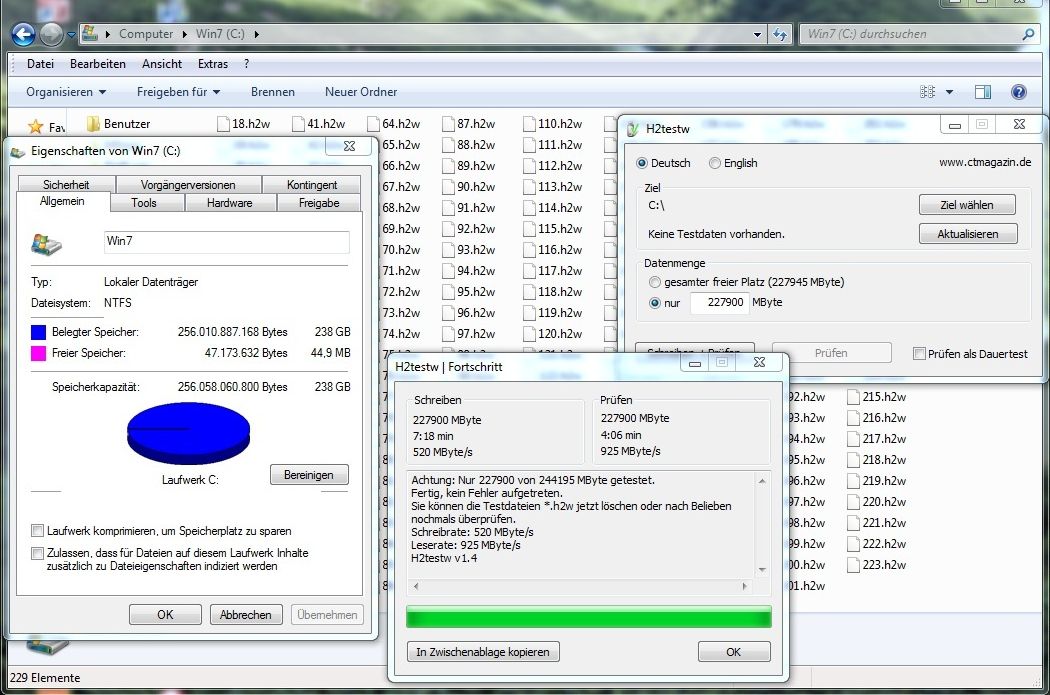Open the Ansicht menu
This screenshot has width=1050, height=695.
(x=161, y=64)
